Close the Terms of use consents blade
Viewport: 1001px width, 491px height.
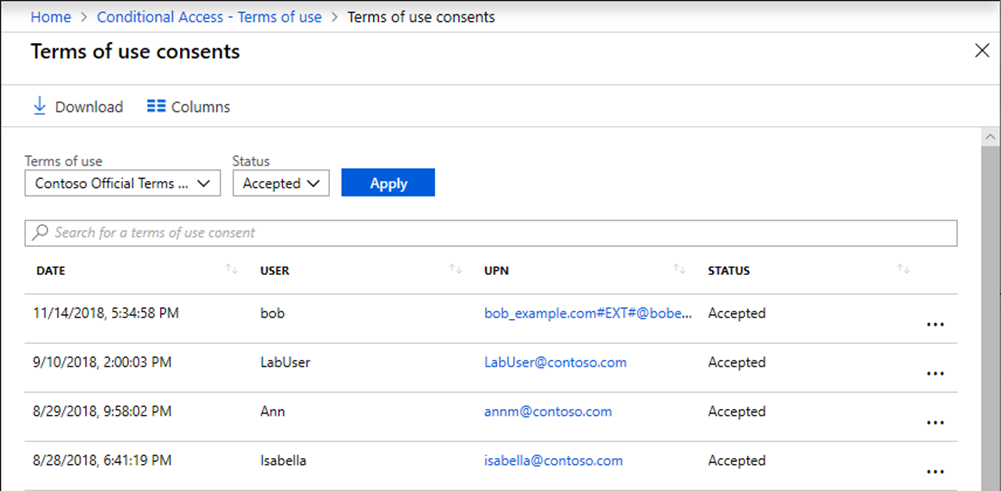[x=982, y=51]
